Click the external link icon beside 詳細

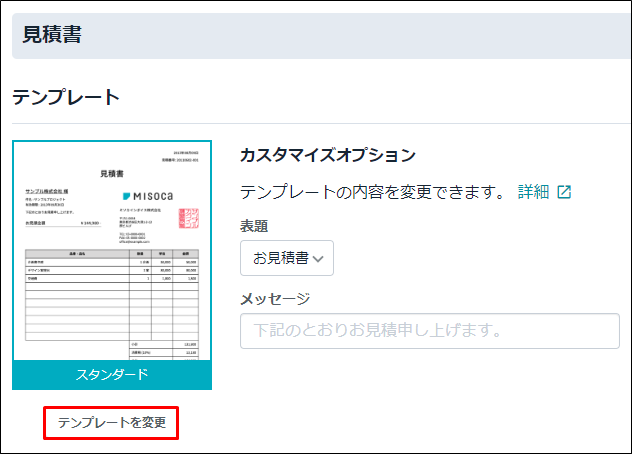[564, 192]
